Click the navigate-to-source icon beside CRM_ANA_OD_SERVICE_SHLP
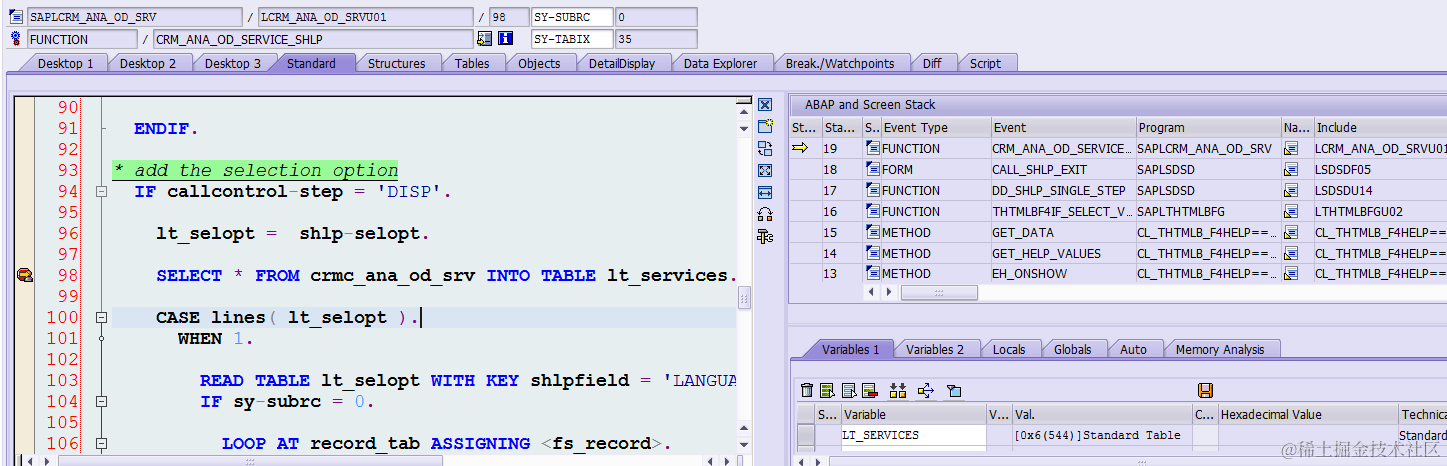 [x=484, y=39]
